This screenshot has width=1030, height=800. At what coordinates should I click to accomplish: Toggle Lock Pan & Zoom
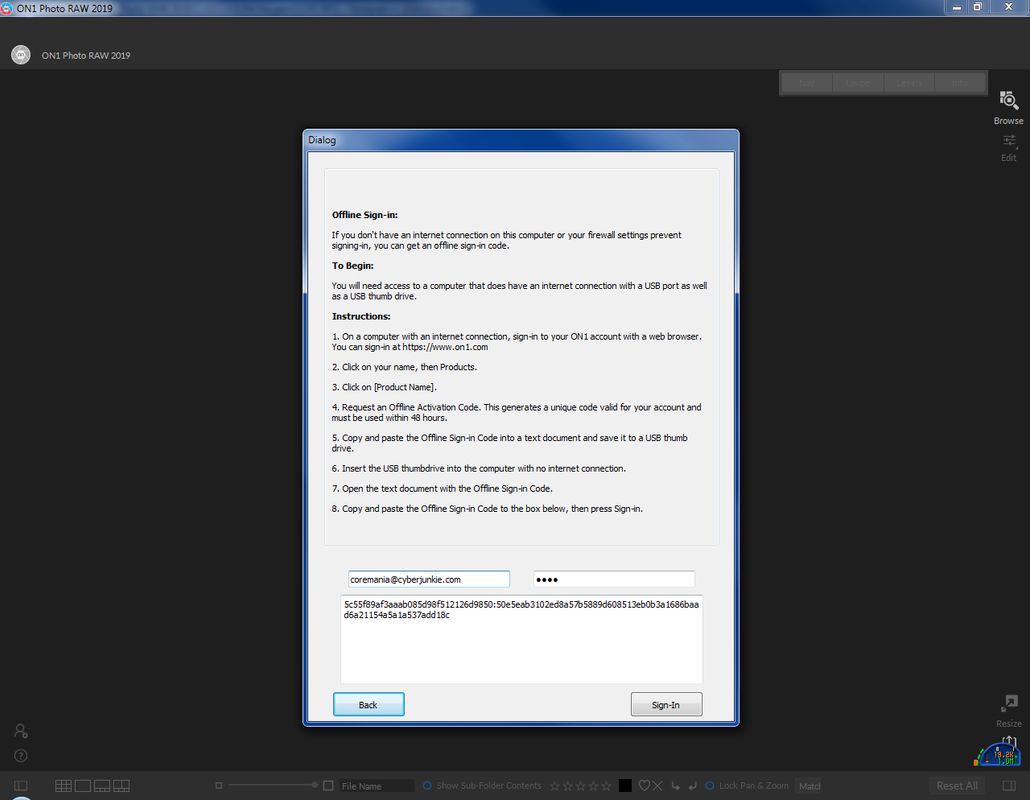pos(709,786)
